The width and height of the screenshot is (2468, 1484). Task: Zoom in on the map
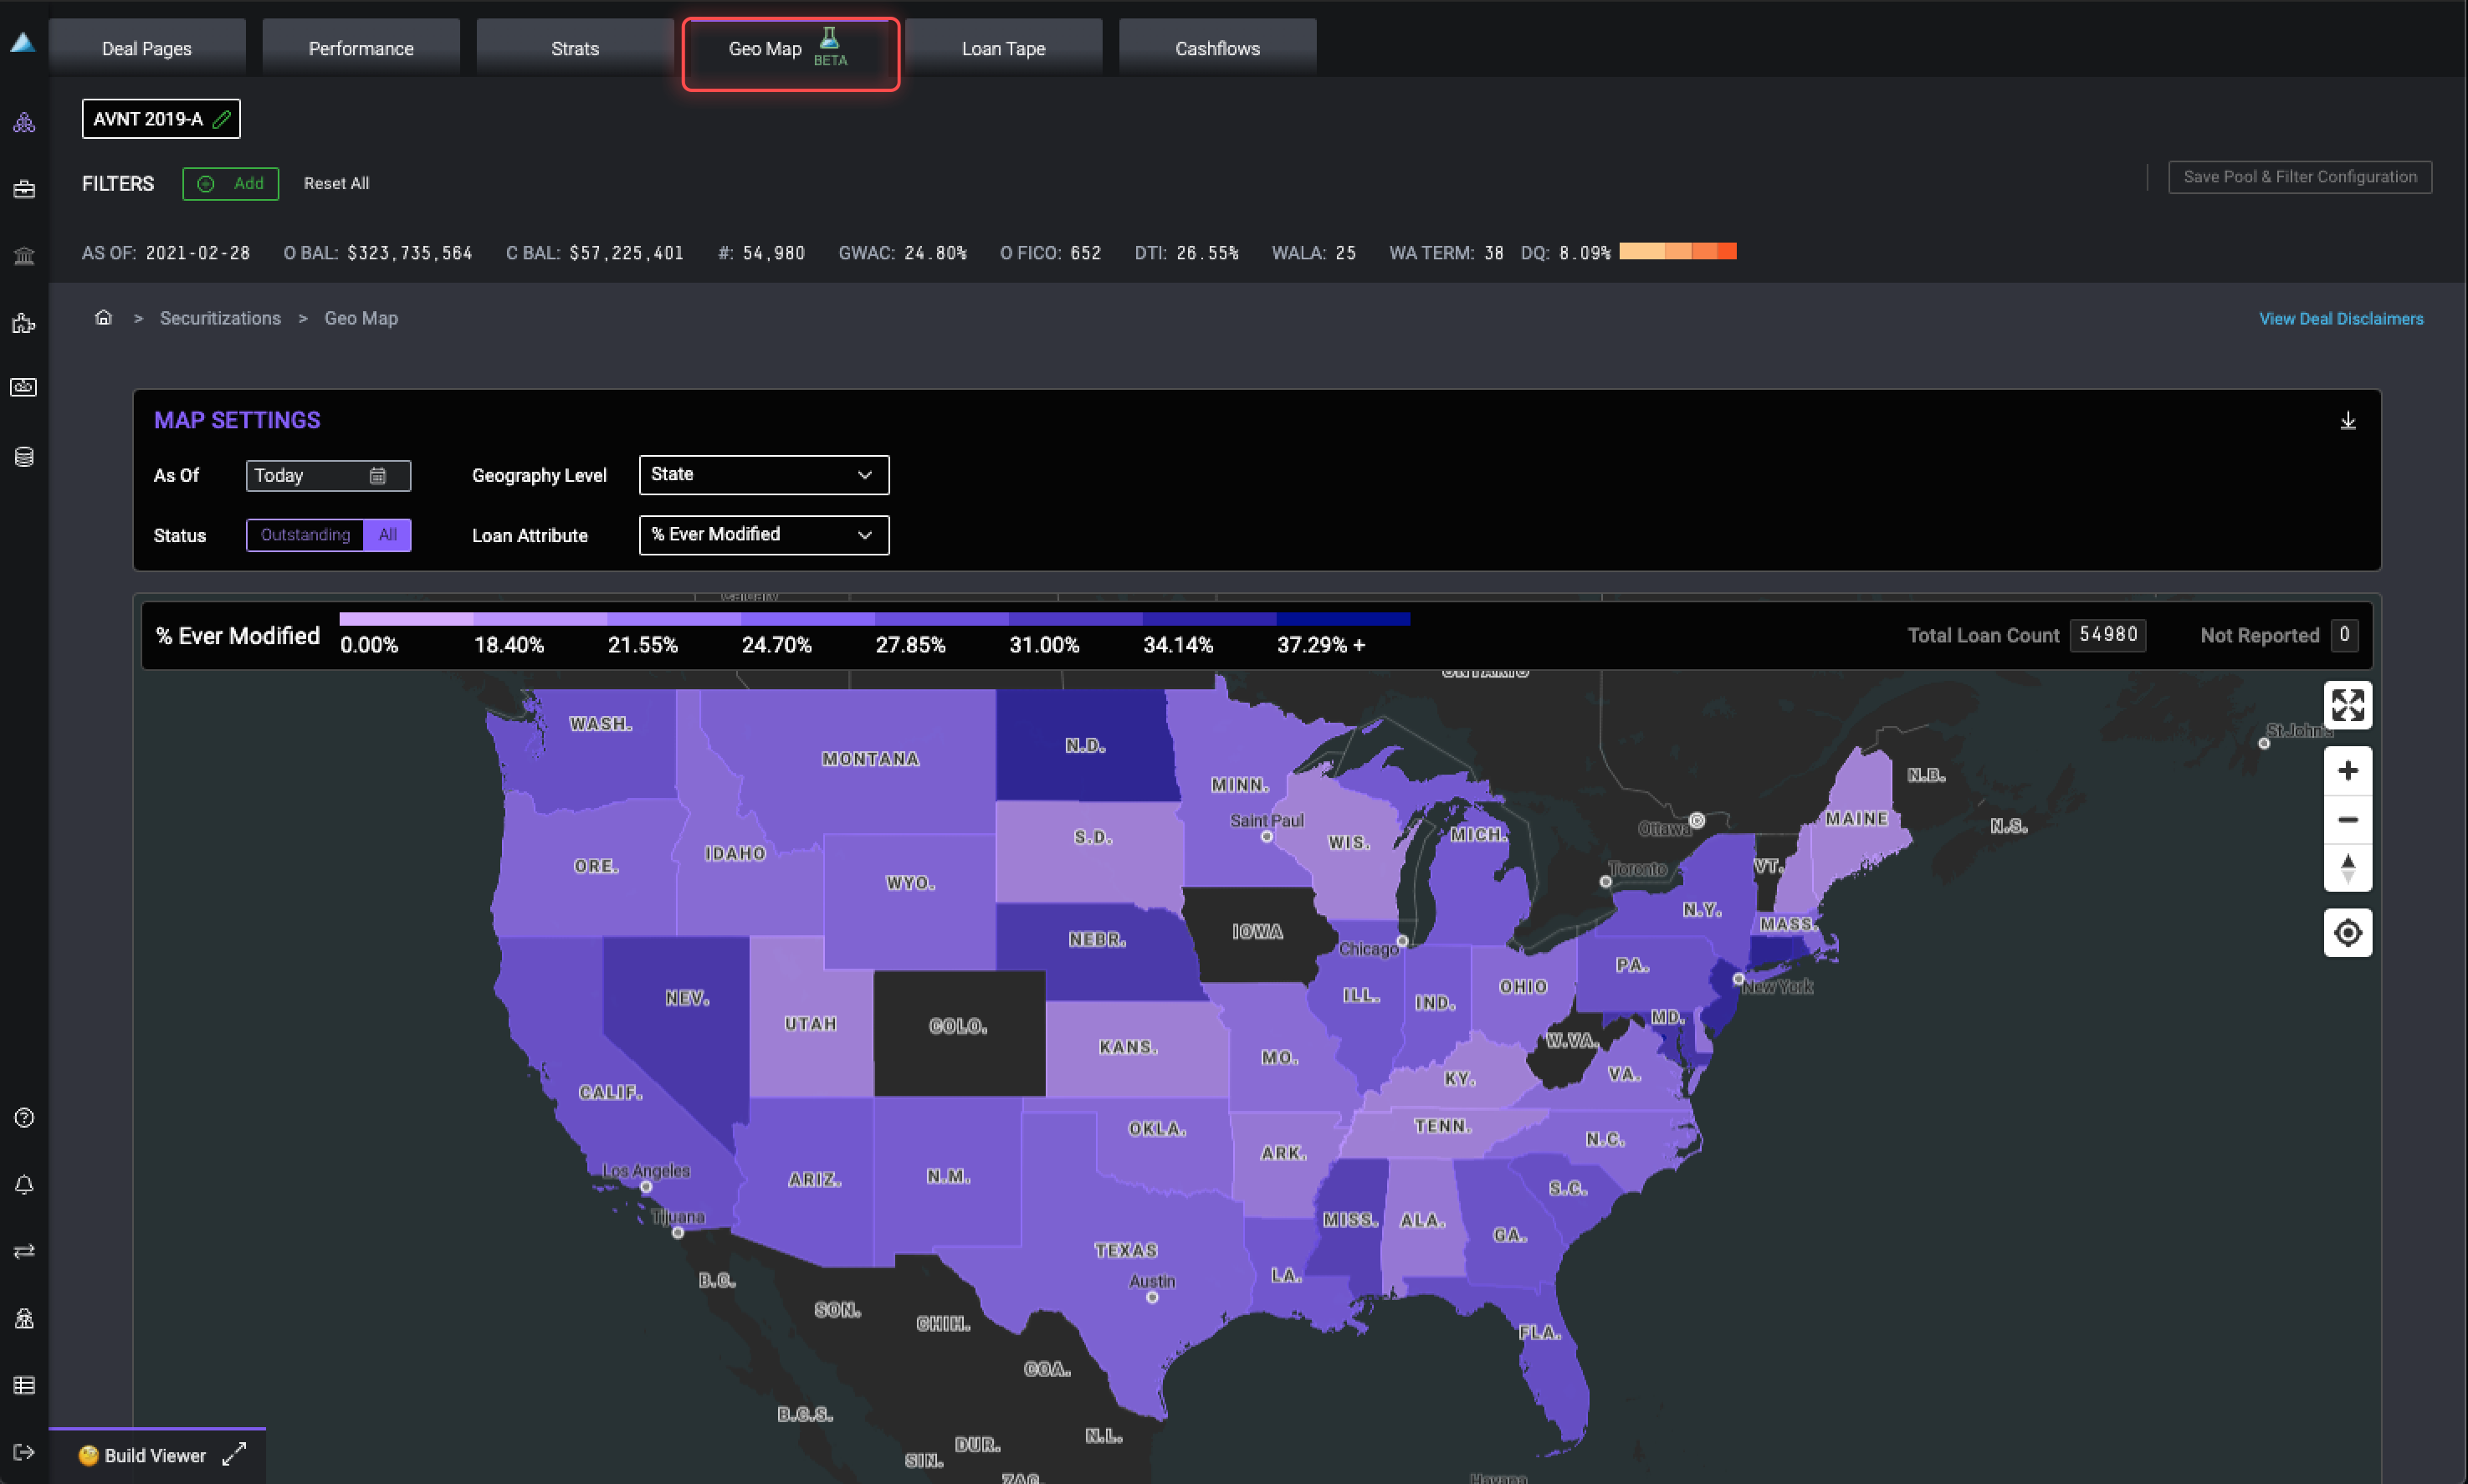2347,771
